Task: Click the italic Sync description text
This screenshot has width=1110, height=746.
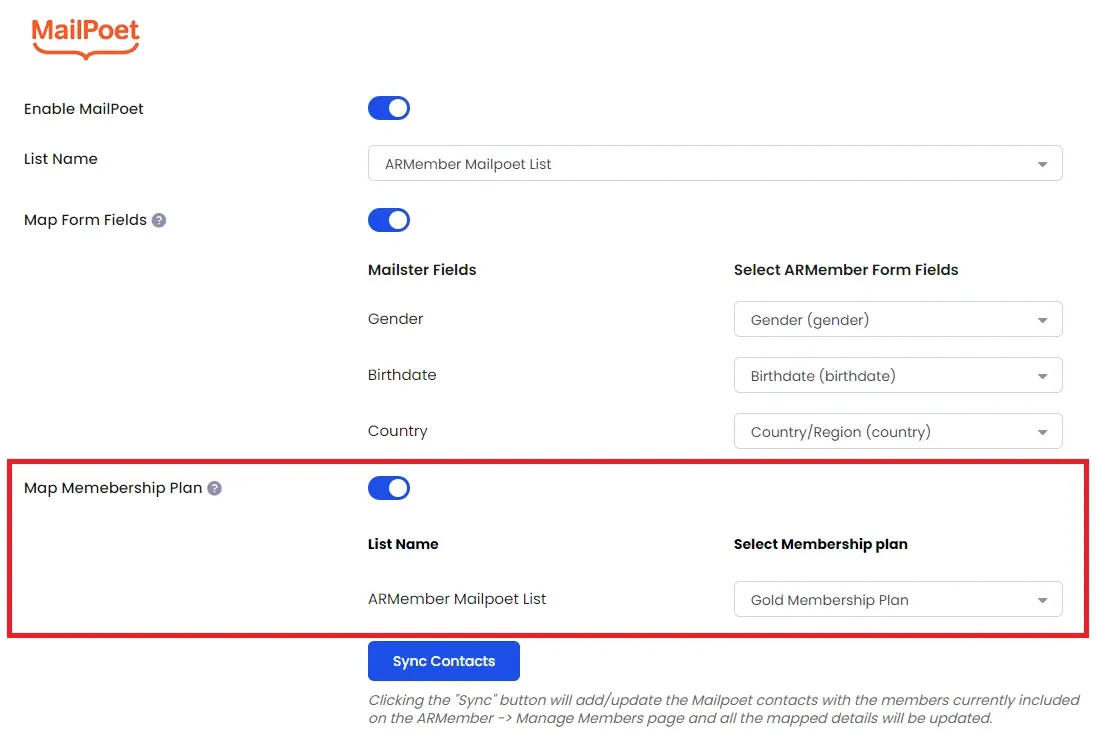Action: click(x=723, y=709)
